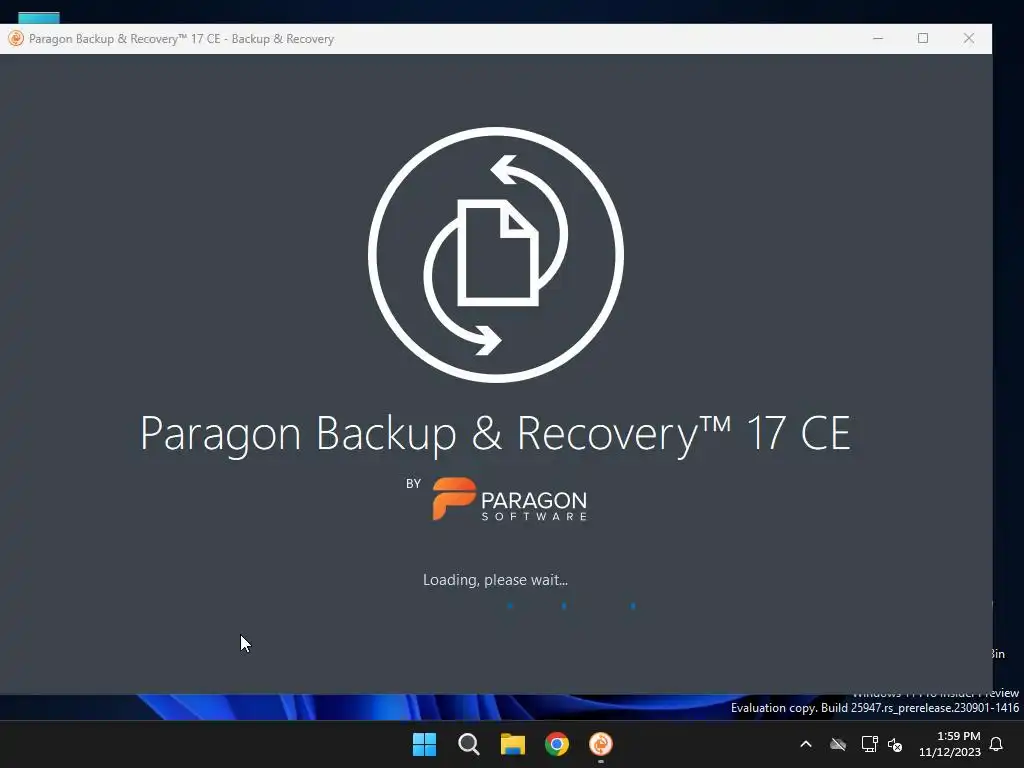Launch File Explorer from the taskbar
The image size is (1024, 768).
[513, 744]
